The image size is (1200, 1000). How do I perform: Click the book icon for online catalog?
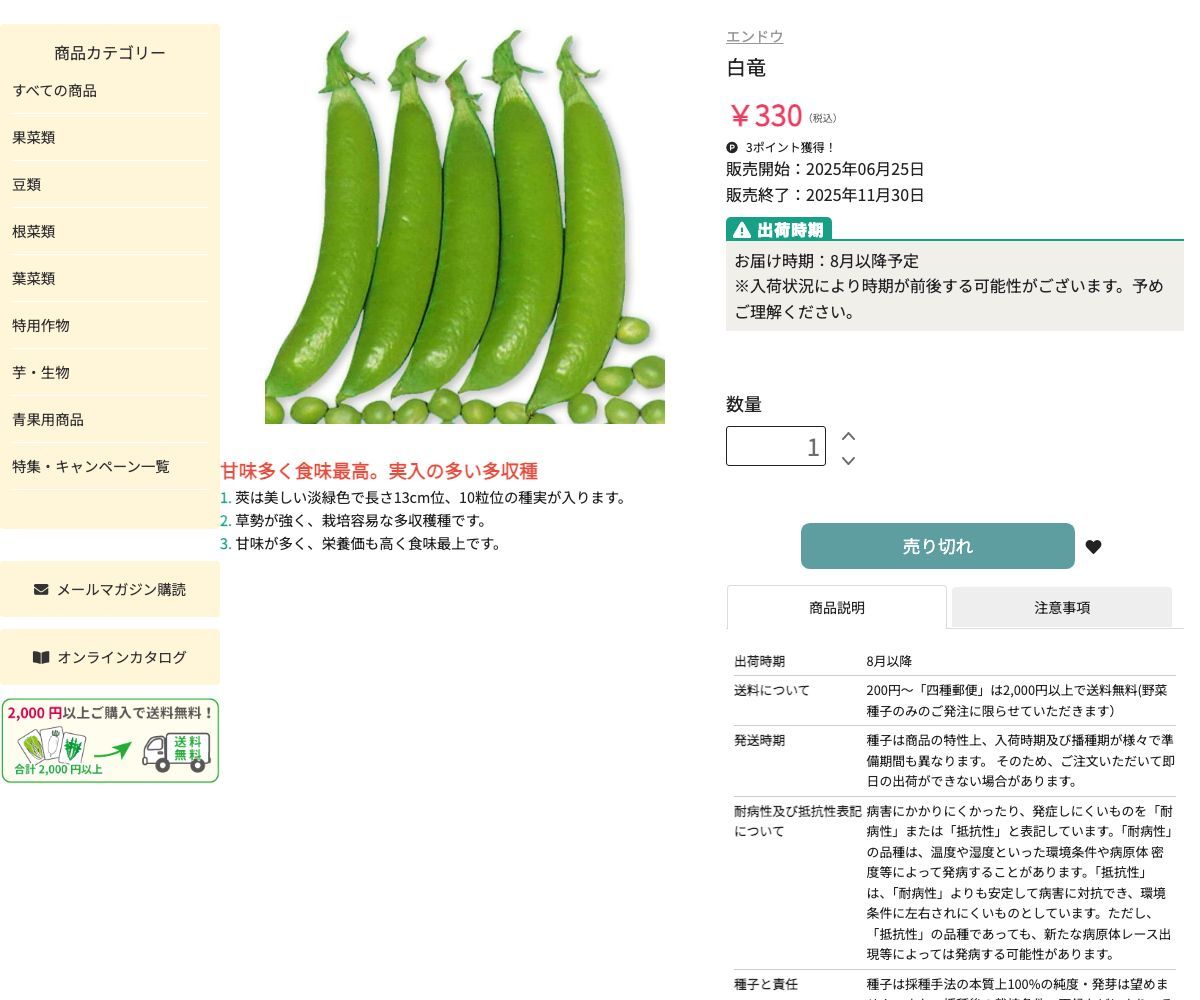(x=41, y=657)
